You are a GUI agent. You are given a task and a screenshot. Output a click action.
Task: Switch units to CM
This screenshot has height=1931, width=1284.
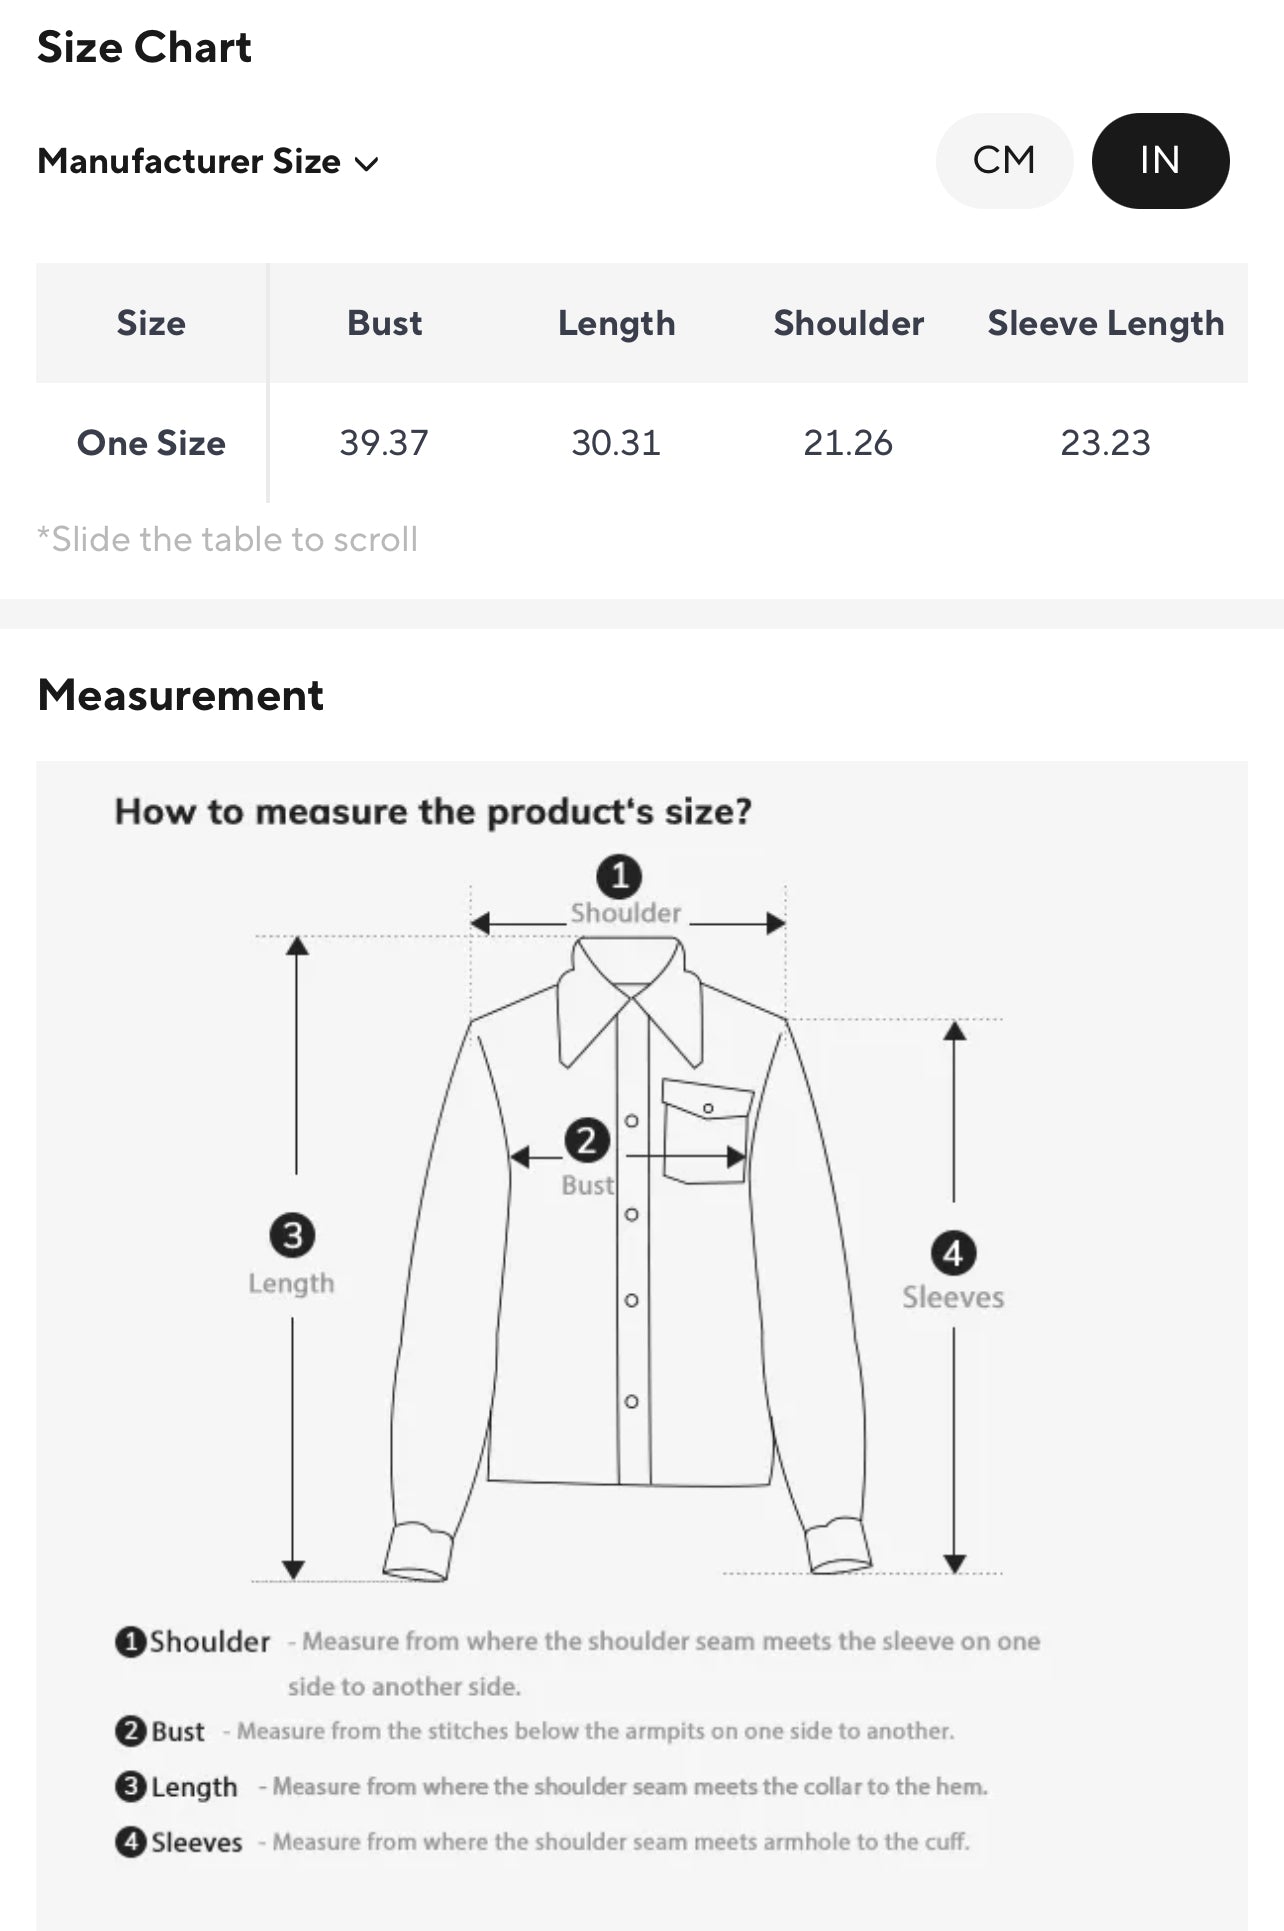coord(1004,160)
